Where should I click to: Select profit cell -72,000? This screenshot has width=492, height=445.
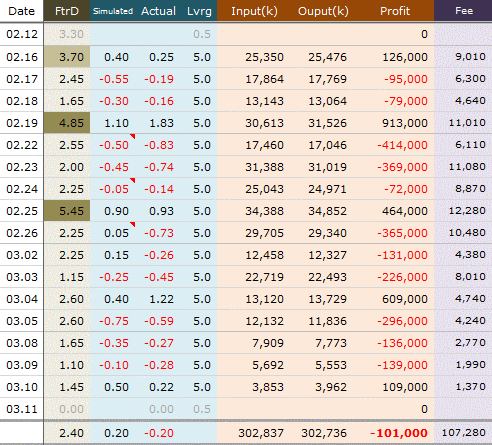(x=406, y=189)
